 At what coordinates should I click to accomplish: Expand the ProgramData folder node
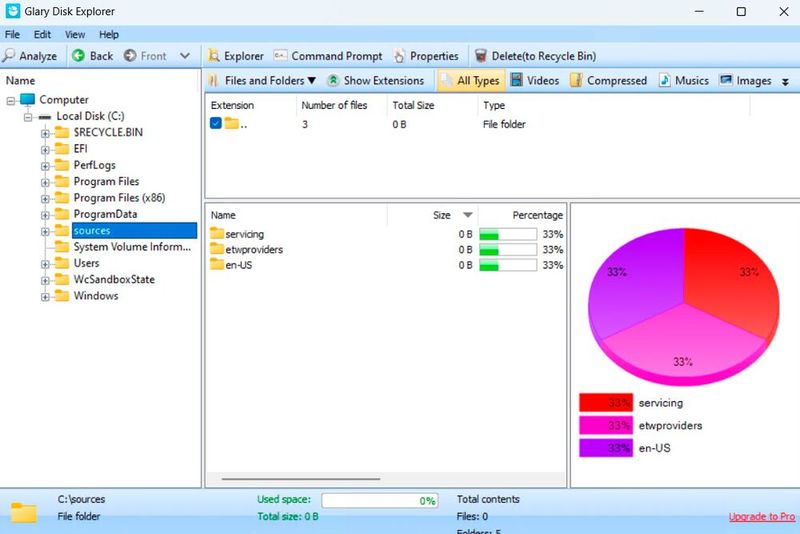click(x=45, y=215)
